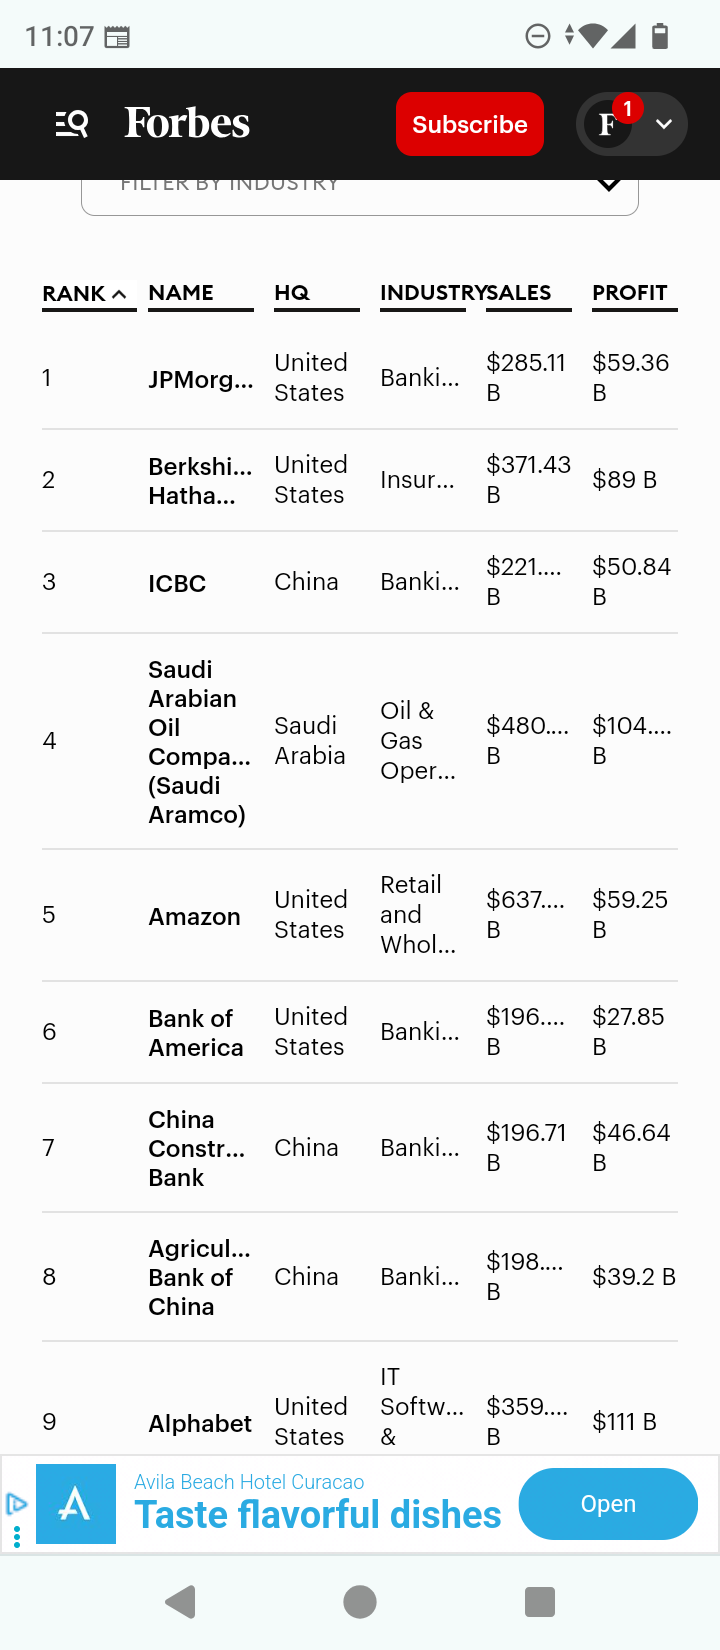Click the AdChoices icon on the ad

16,1503
